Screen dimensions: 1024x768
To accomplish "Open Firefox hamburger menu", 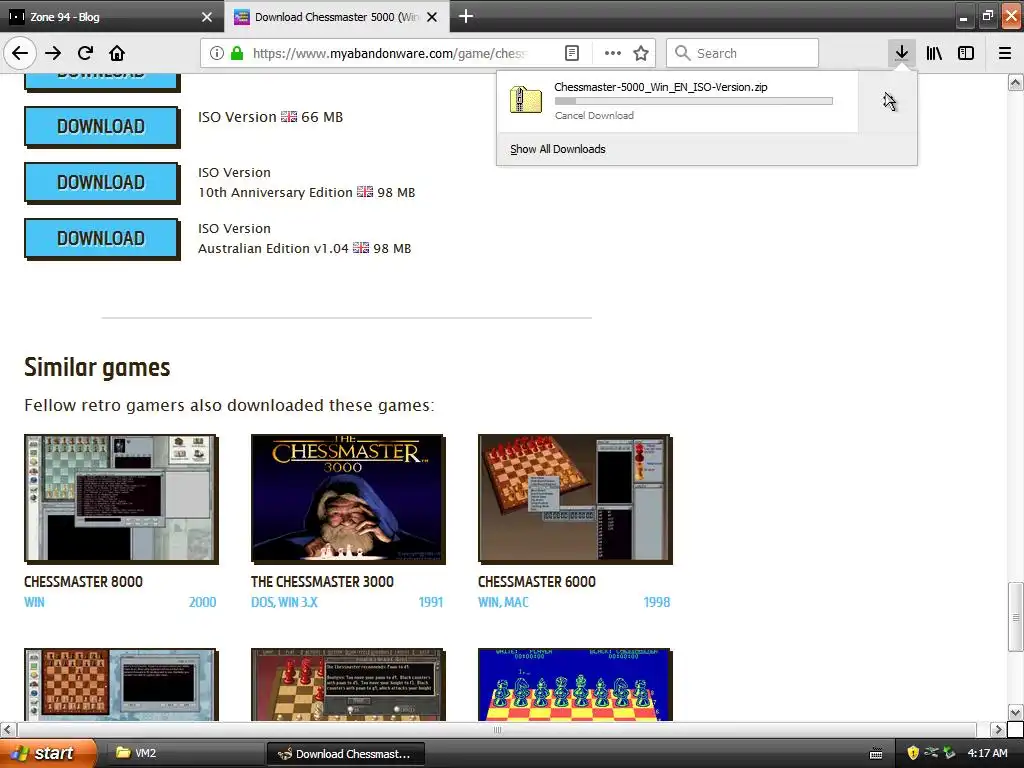I will (x=1004, y=53).
